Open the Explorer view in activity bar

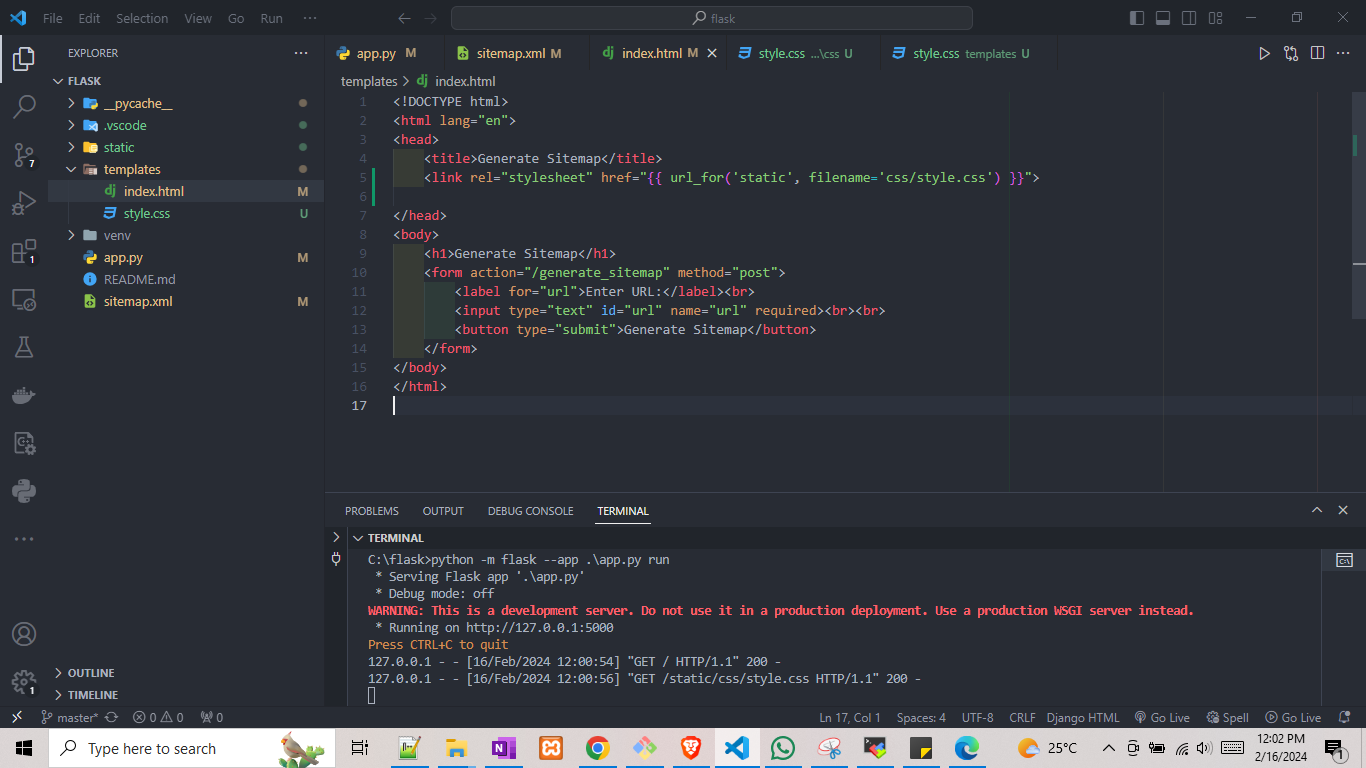pyautogui.click(x=24, y=59)
